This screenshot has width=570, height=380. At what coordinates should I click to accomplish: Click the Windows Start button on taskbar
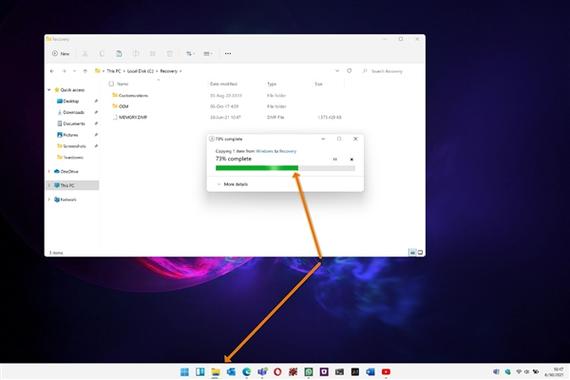click(184, 372)
